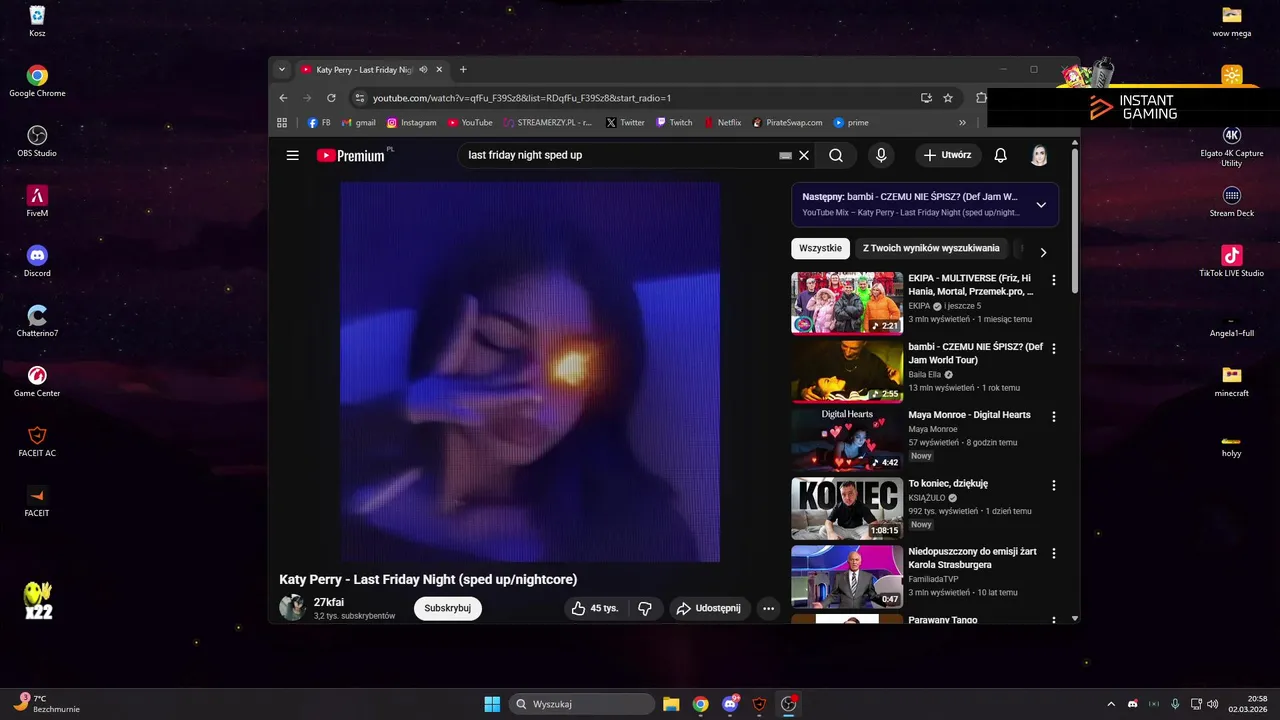
Task: Dislike the Katy Perry video
Action: [645, 608]
